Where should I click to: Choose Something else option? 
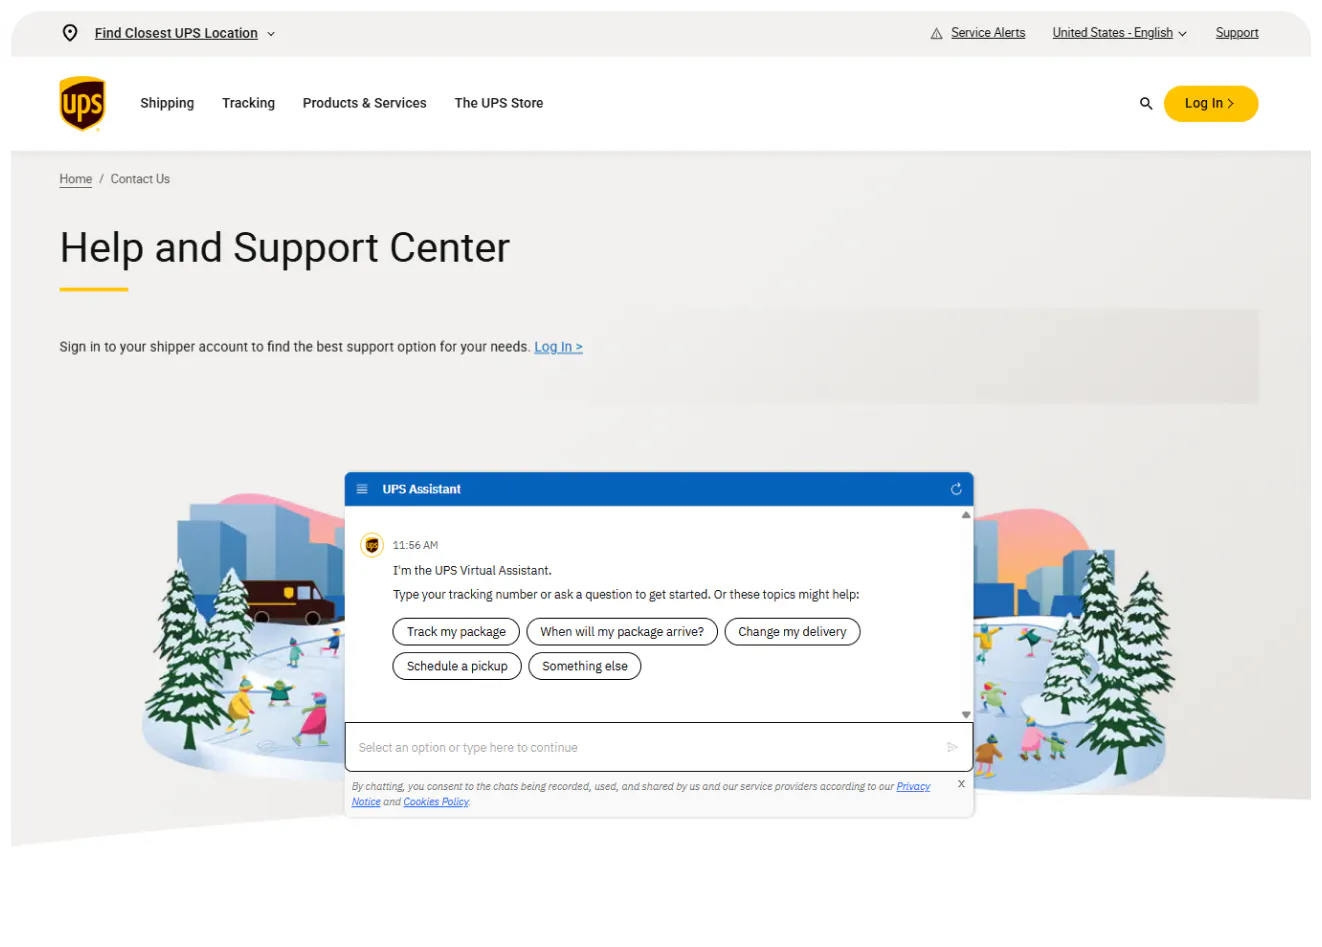585,666
